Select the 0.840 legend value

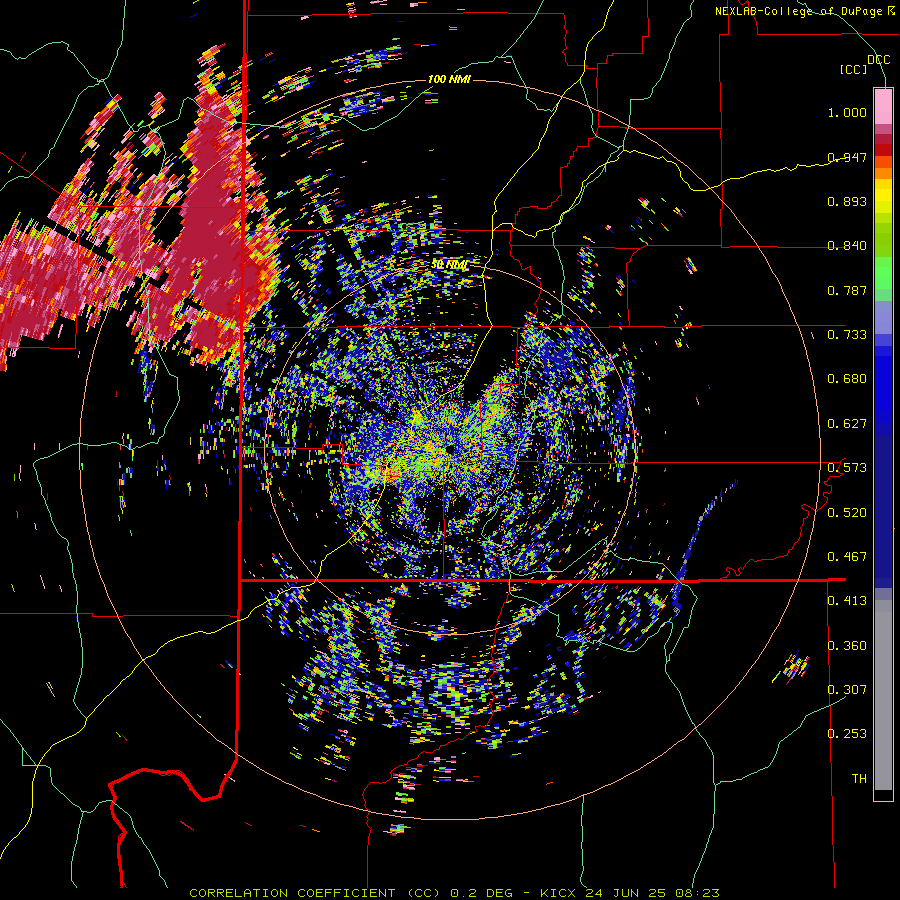point(847,246)
